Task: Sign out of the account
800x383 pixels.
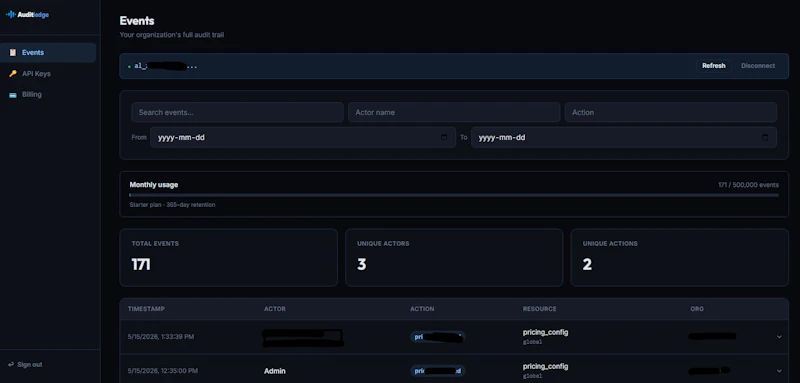Action: 25,365
